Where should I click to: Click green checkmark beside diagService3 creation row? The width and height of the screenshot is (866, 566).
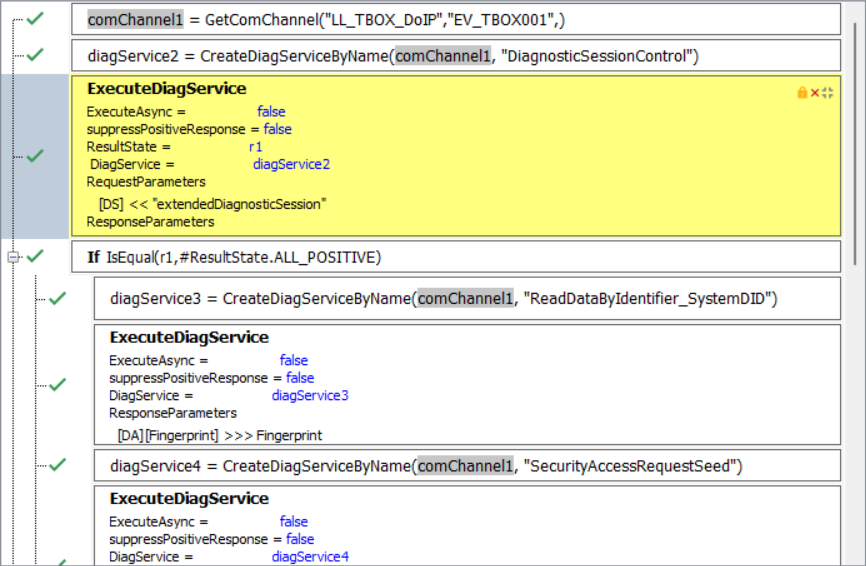(x=58, y=298)
